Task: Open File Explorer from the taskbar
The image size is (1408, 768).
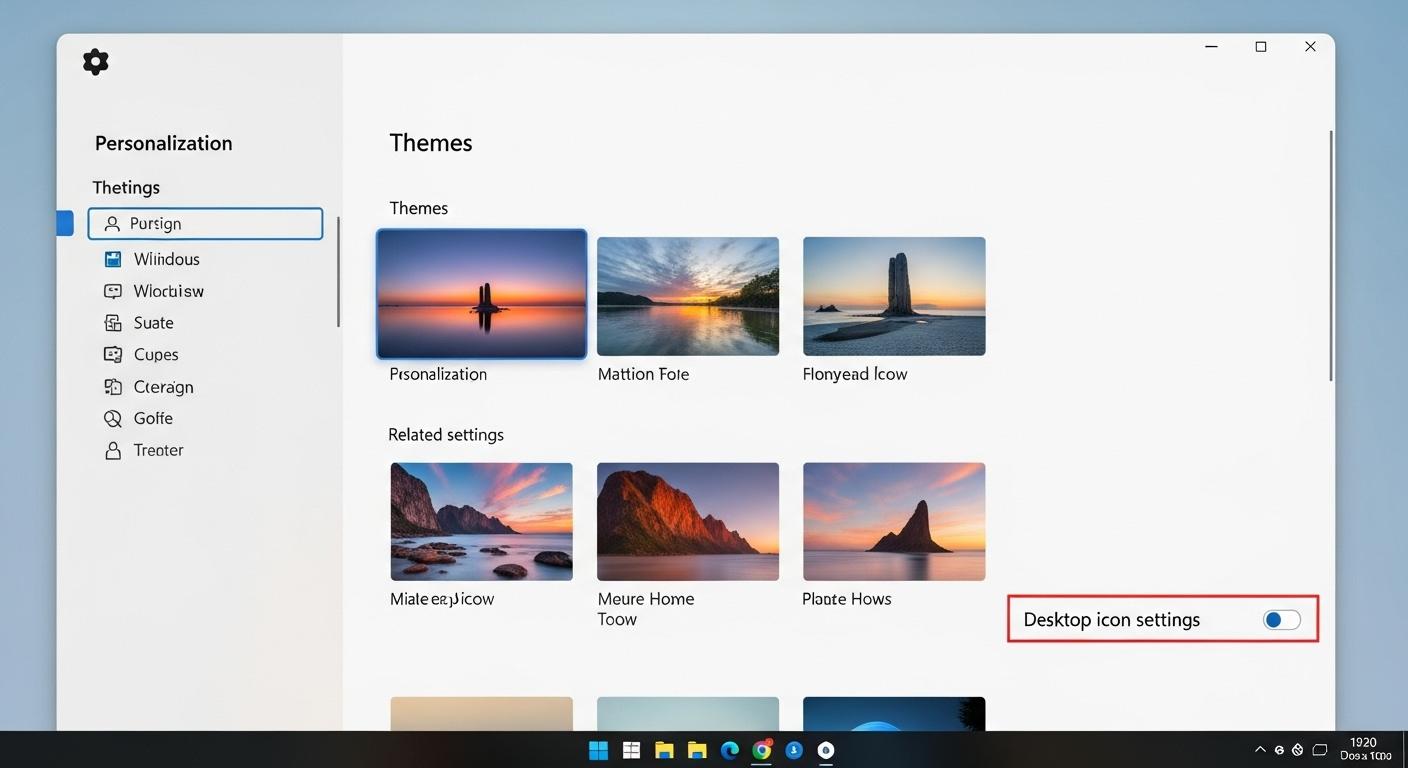Action: click(664, 750)
